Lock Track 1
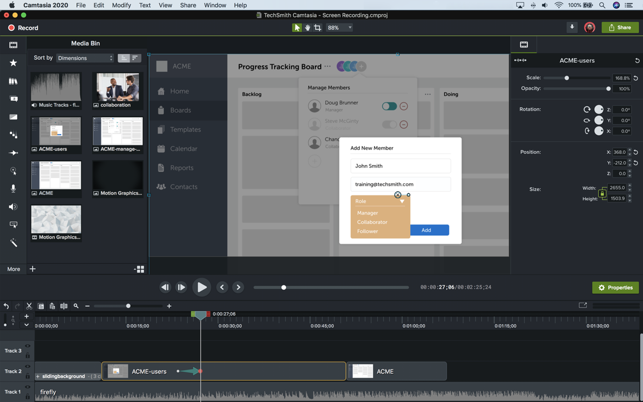The image size is (643, 402). (x=27, y=395)
